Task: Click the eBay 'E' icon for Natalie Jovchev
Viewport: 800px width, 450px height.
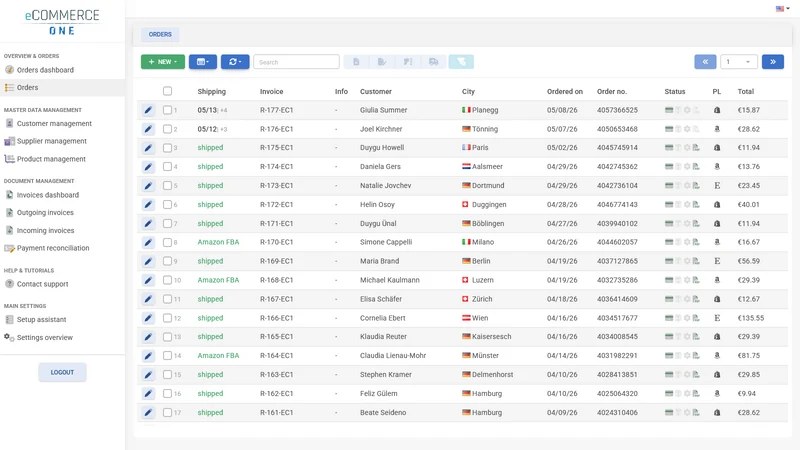Action: click(717, 186)
